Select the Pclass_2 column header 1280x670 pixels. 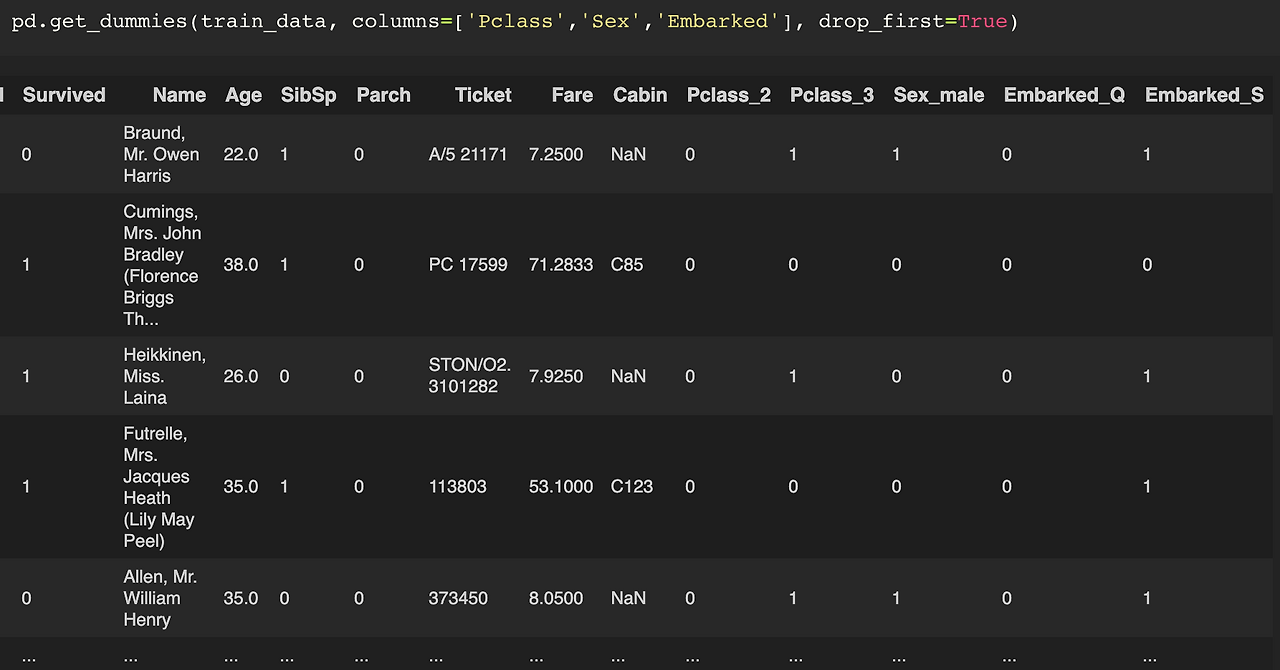tap(729, 95)
